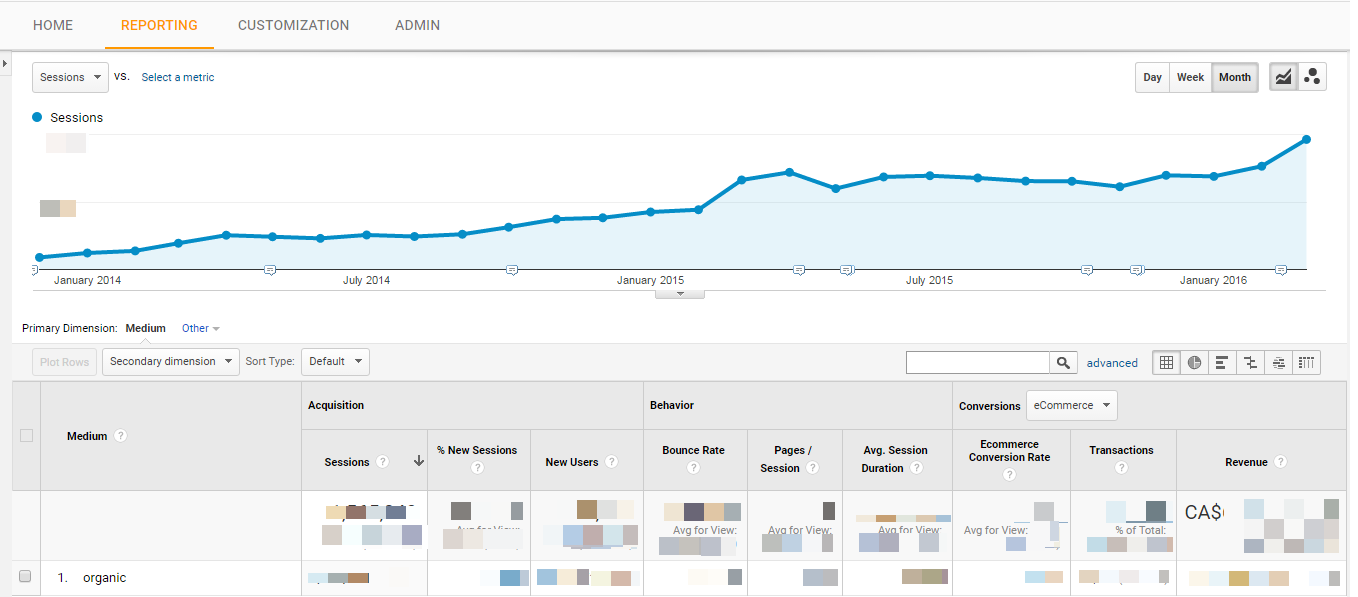Click inside the table search field
1358x597 pixels.
[977, 363]
